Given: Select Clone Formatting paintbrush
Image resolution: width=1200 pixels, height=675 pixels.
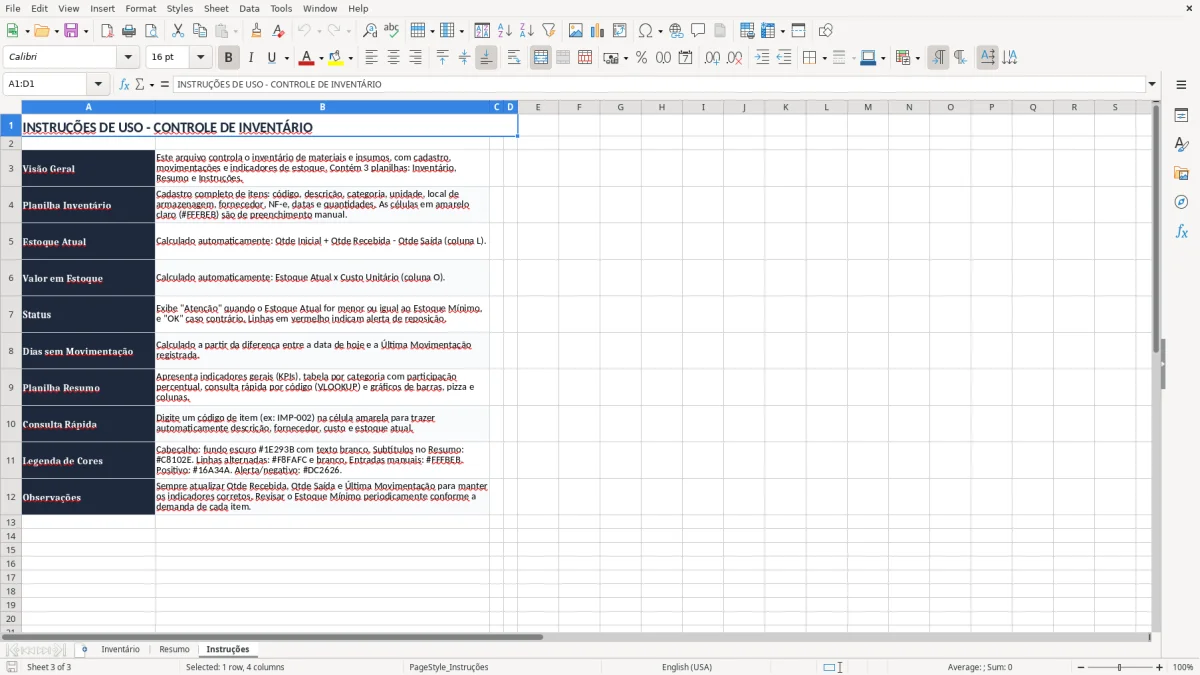Looking at the screenshot, I should tap(257, 31).
